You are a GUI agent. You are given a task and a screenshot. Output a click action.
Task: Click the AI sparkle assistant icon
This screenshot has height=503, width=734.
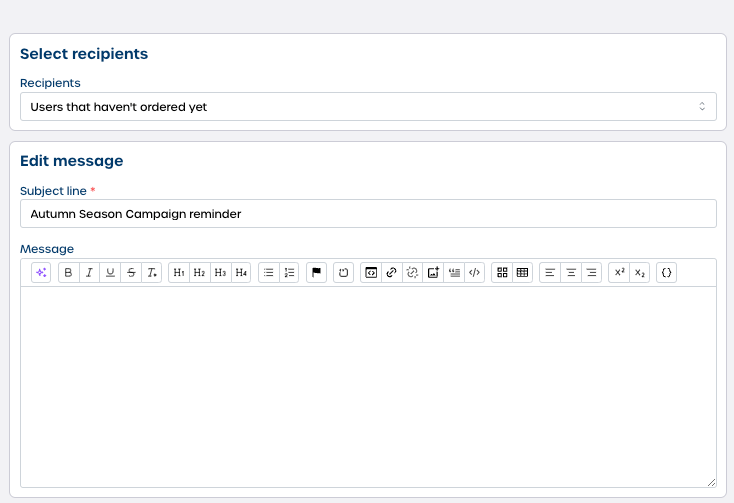(41, 272)
